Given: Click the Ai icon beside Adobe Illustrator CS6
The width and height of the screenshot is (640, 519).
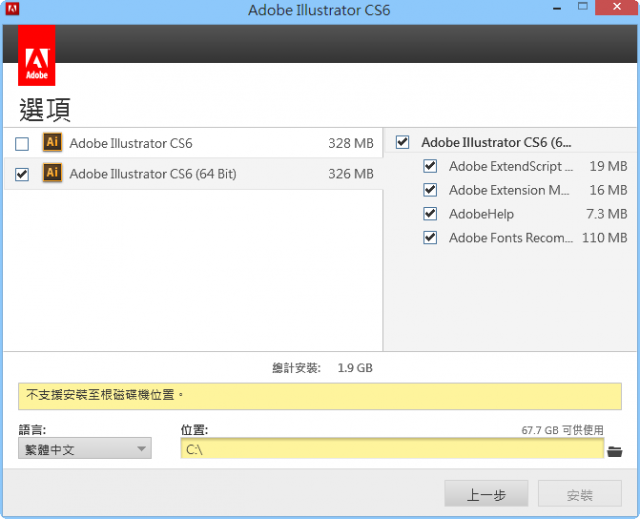Looking at the screenshot, I should point(53,142).
